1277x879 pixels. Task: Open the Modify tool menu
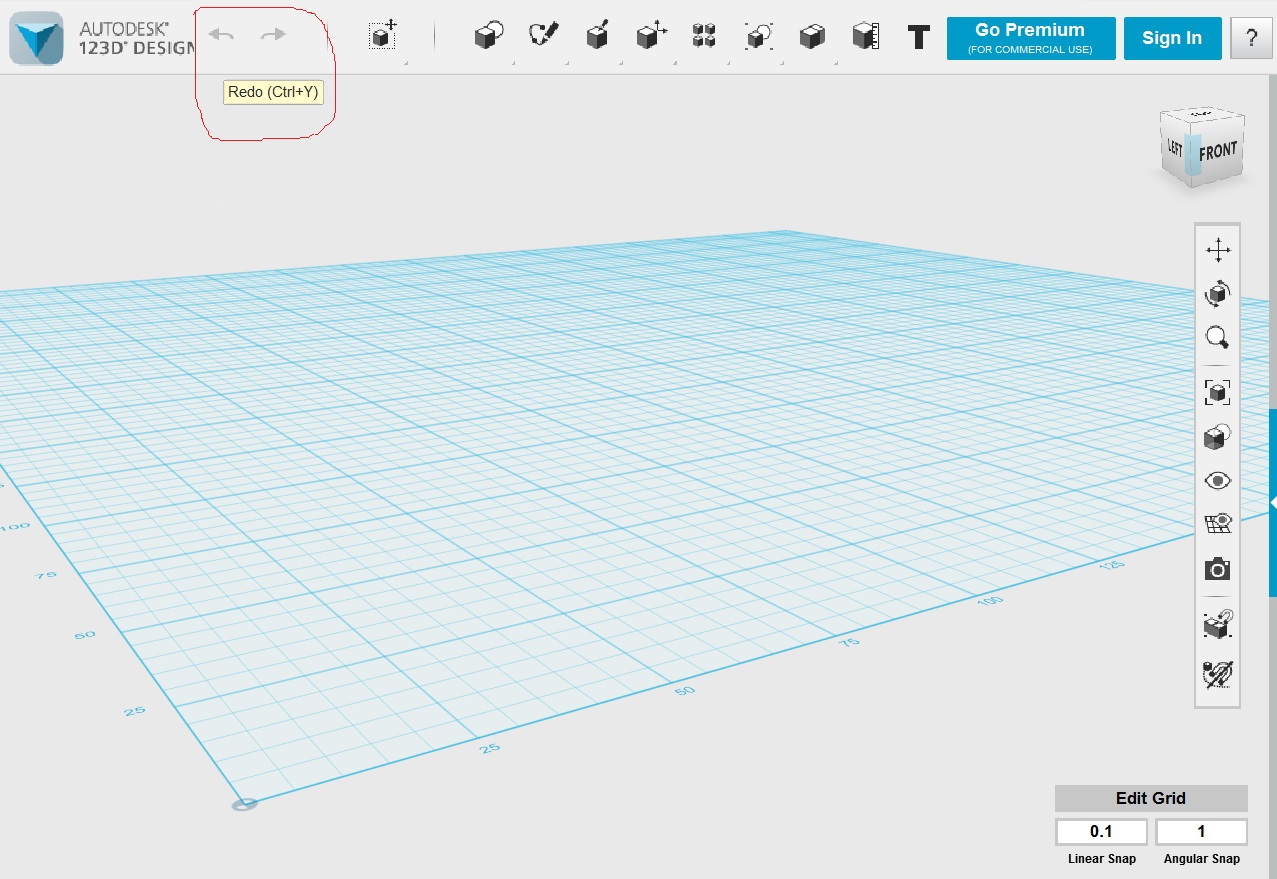tap(651, 37)
